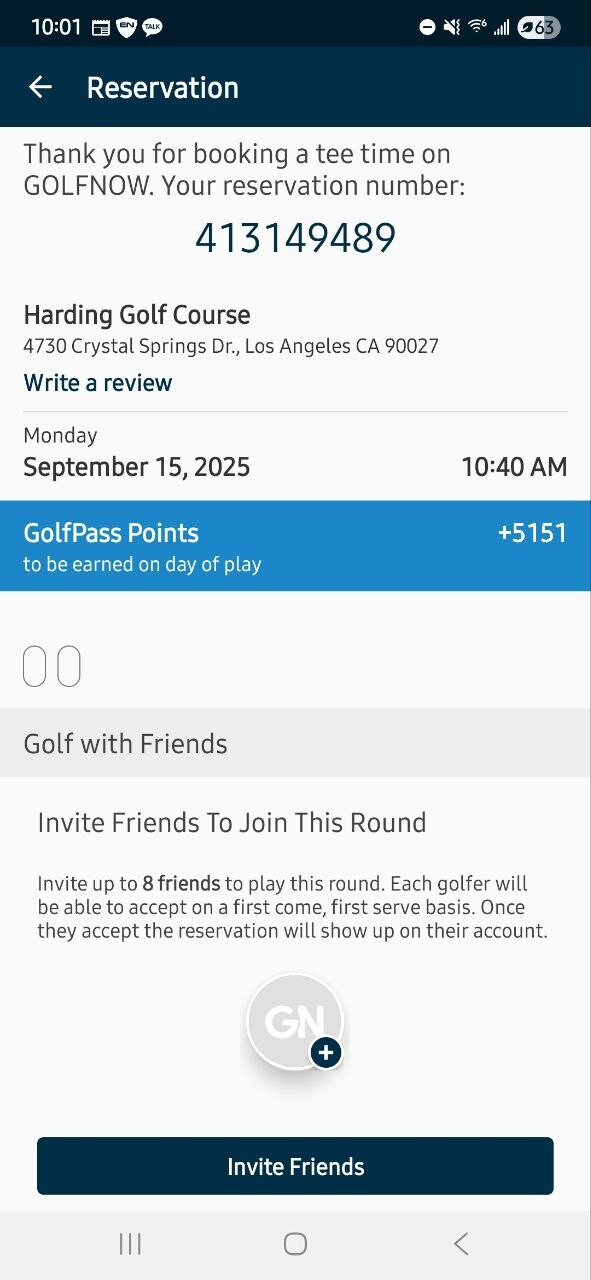Tap the plus badge on GN avatar
Screen dimensions: 591x1280
[326, 1052]
